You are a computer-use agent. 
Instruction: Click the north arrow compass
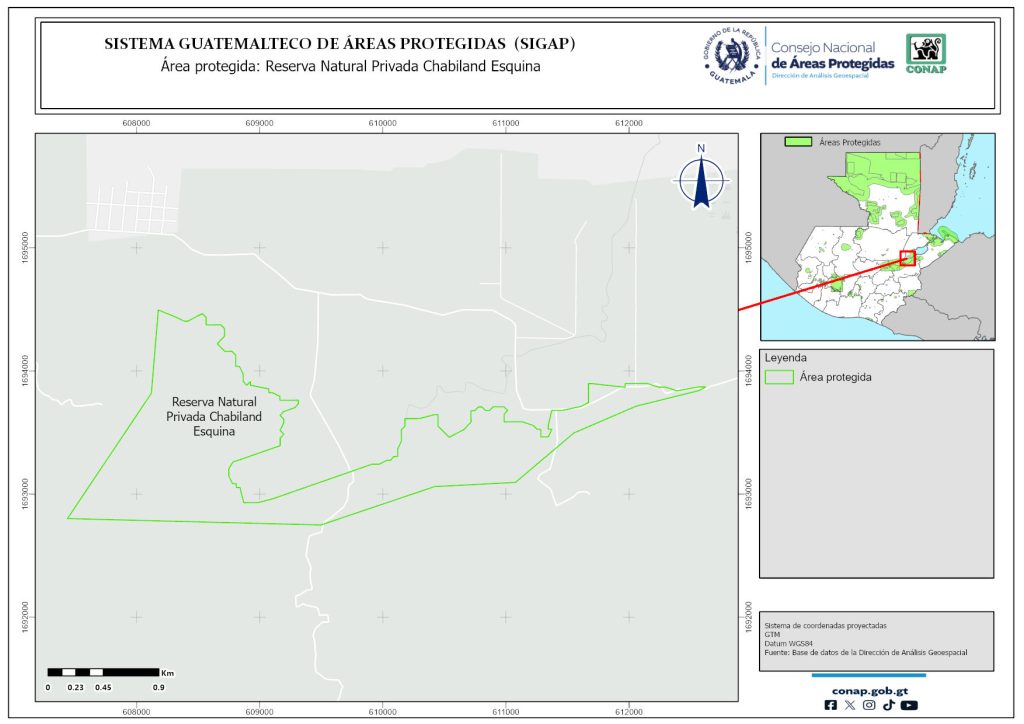[x=702, y=178]
